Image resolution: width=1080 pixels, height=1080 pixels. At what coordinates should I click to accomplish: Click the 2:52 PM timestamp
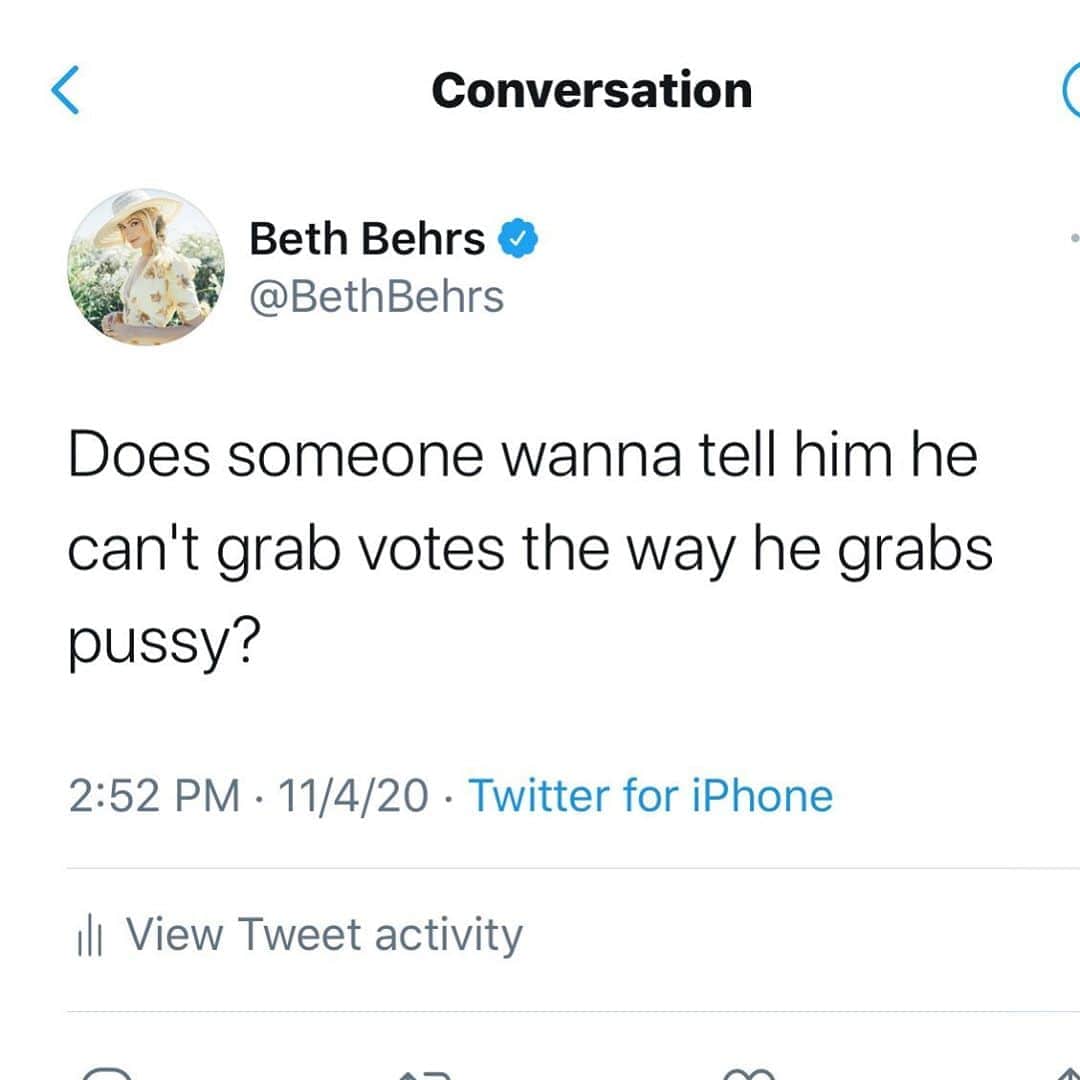(x=154, y=796)
